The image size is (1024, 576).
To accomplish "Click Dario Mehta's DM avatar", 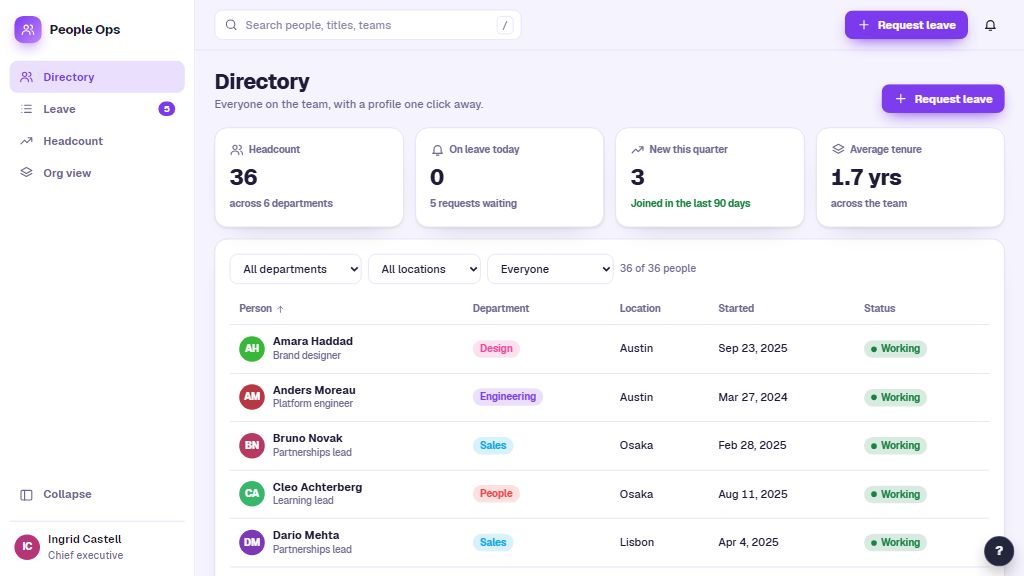I will pyautogui.click(x=252, y=542).
